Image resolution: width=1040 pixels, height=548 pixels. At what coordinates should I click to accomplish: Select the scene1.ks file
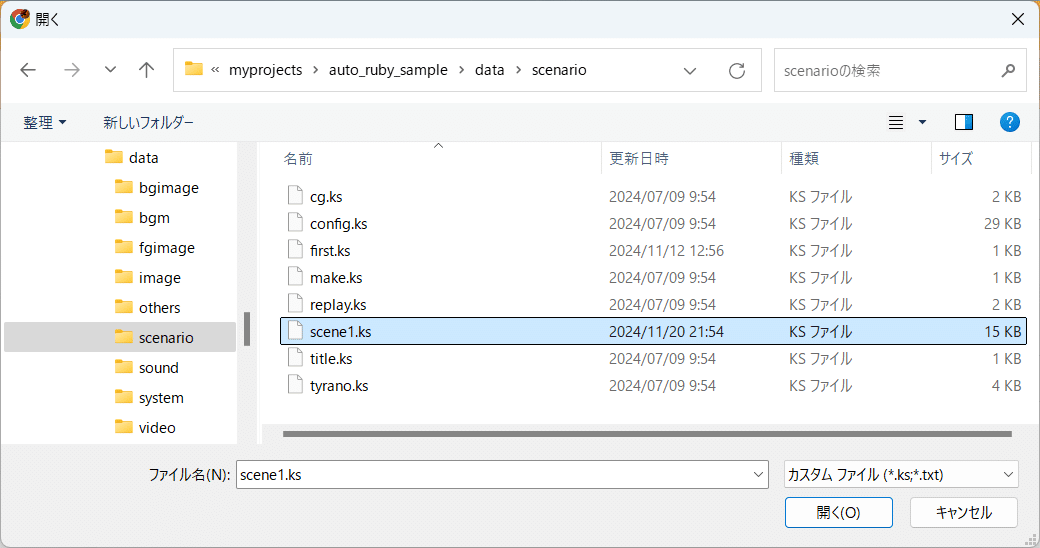(x=653, y=331)
